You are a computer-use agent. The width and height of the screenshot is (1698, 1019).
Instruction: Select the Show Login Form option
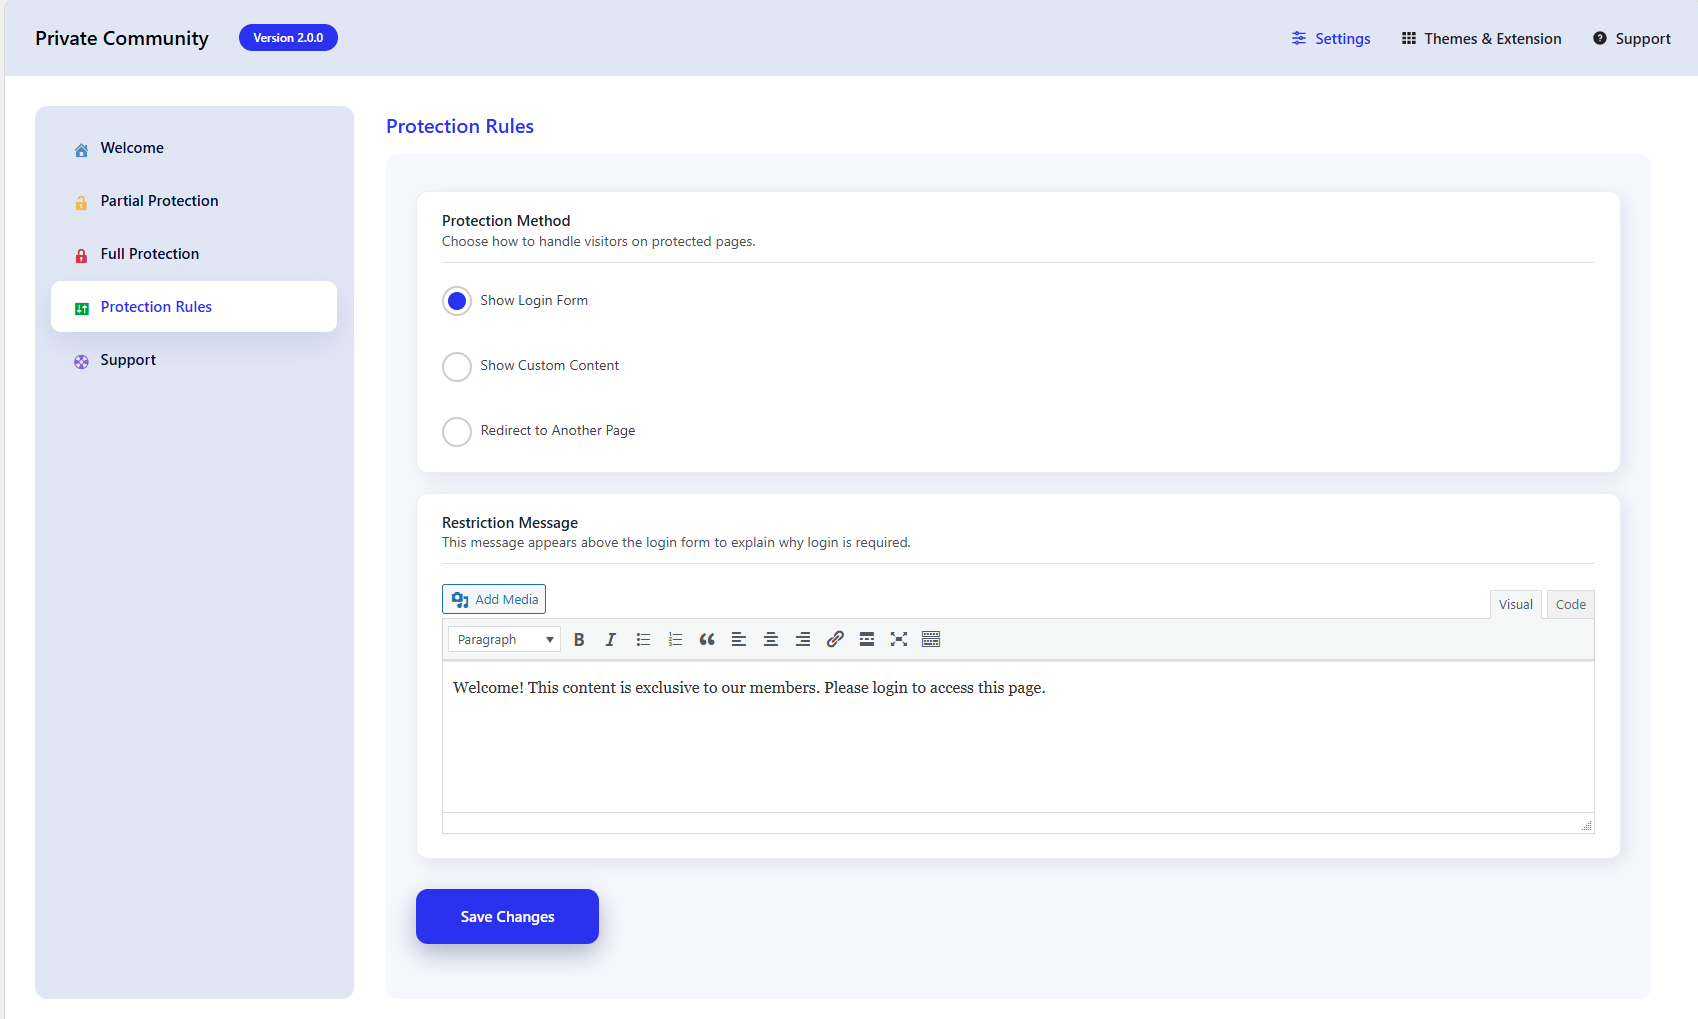click(457, 301)
